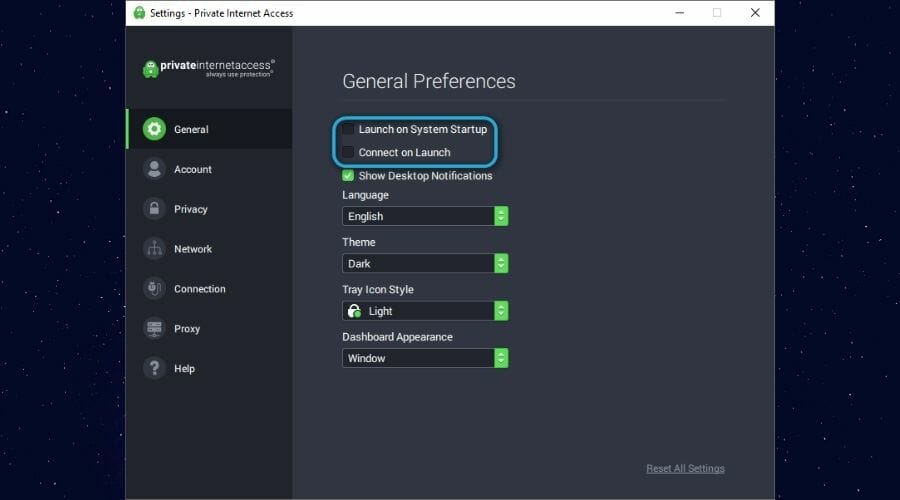
Task: Enable Launch on System Startup checkbox
Action: 348,129
